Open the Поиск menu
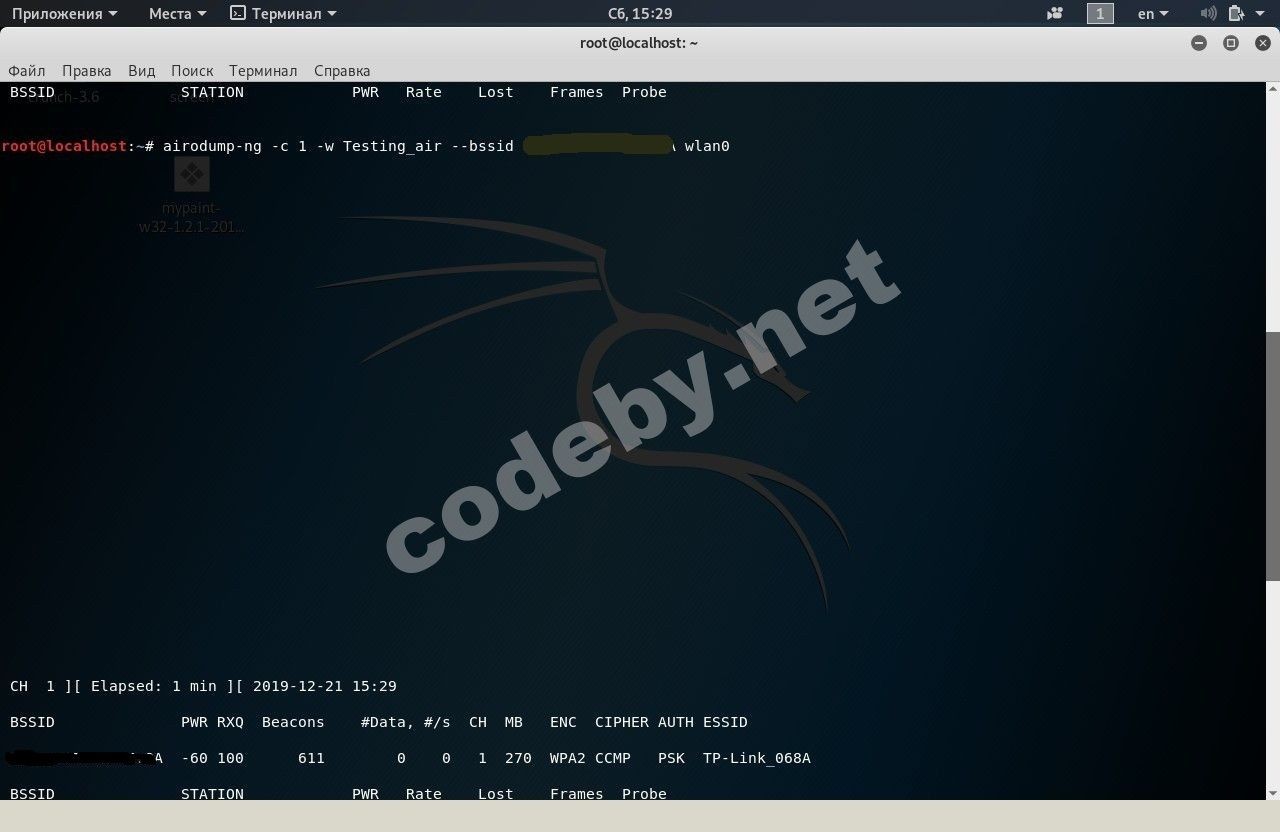Viewport: 1280px width, 832px height. coord(192,71)
